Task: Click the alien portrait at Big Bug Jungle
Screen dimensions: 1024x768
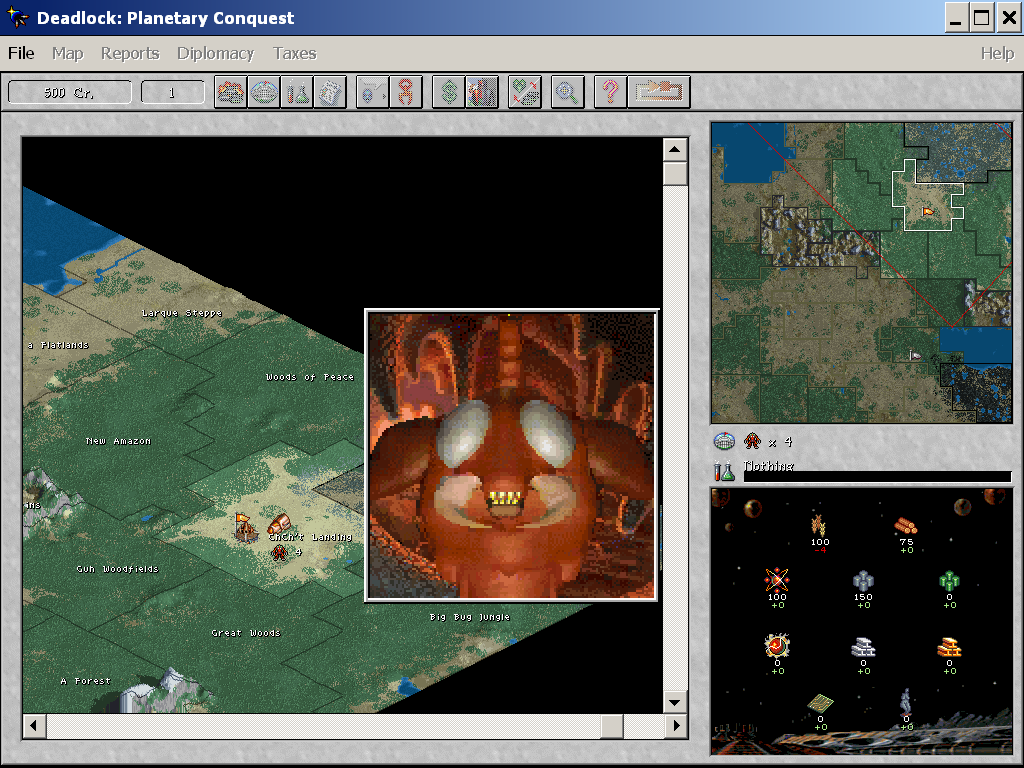Action: click(x=510, y=455)
